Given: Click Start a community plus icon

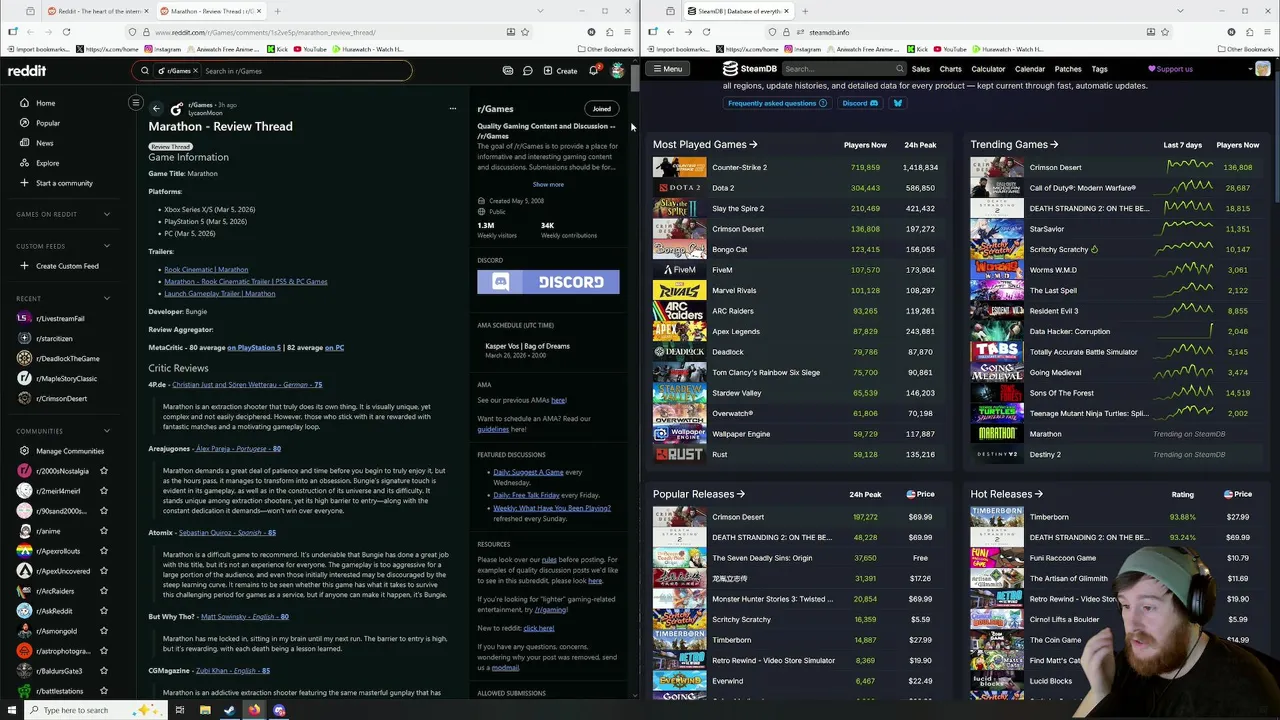Looking at the screenshot, I should click(24, 183).
